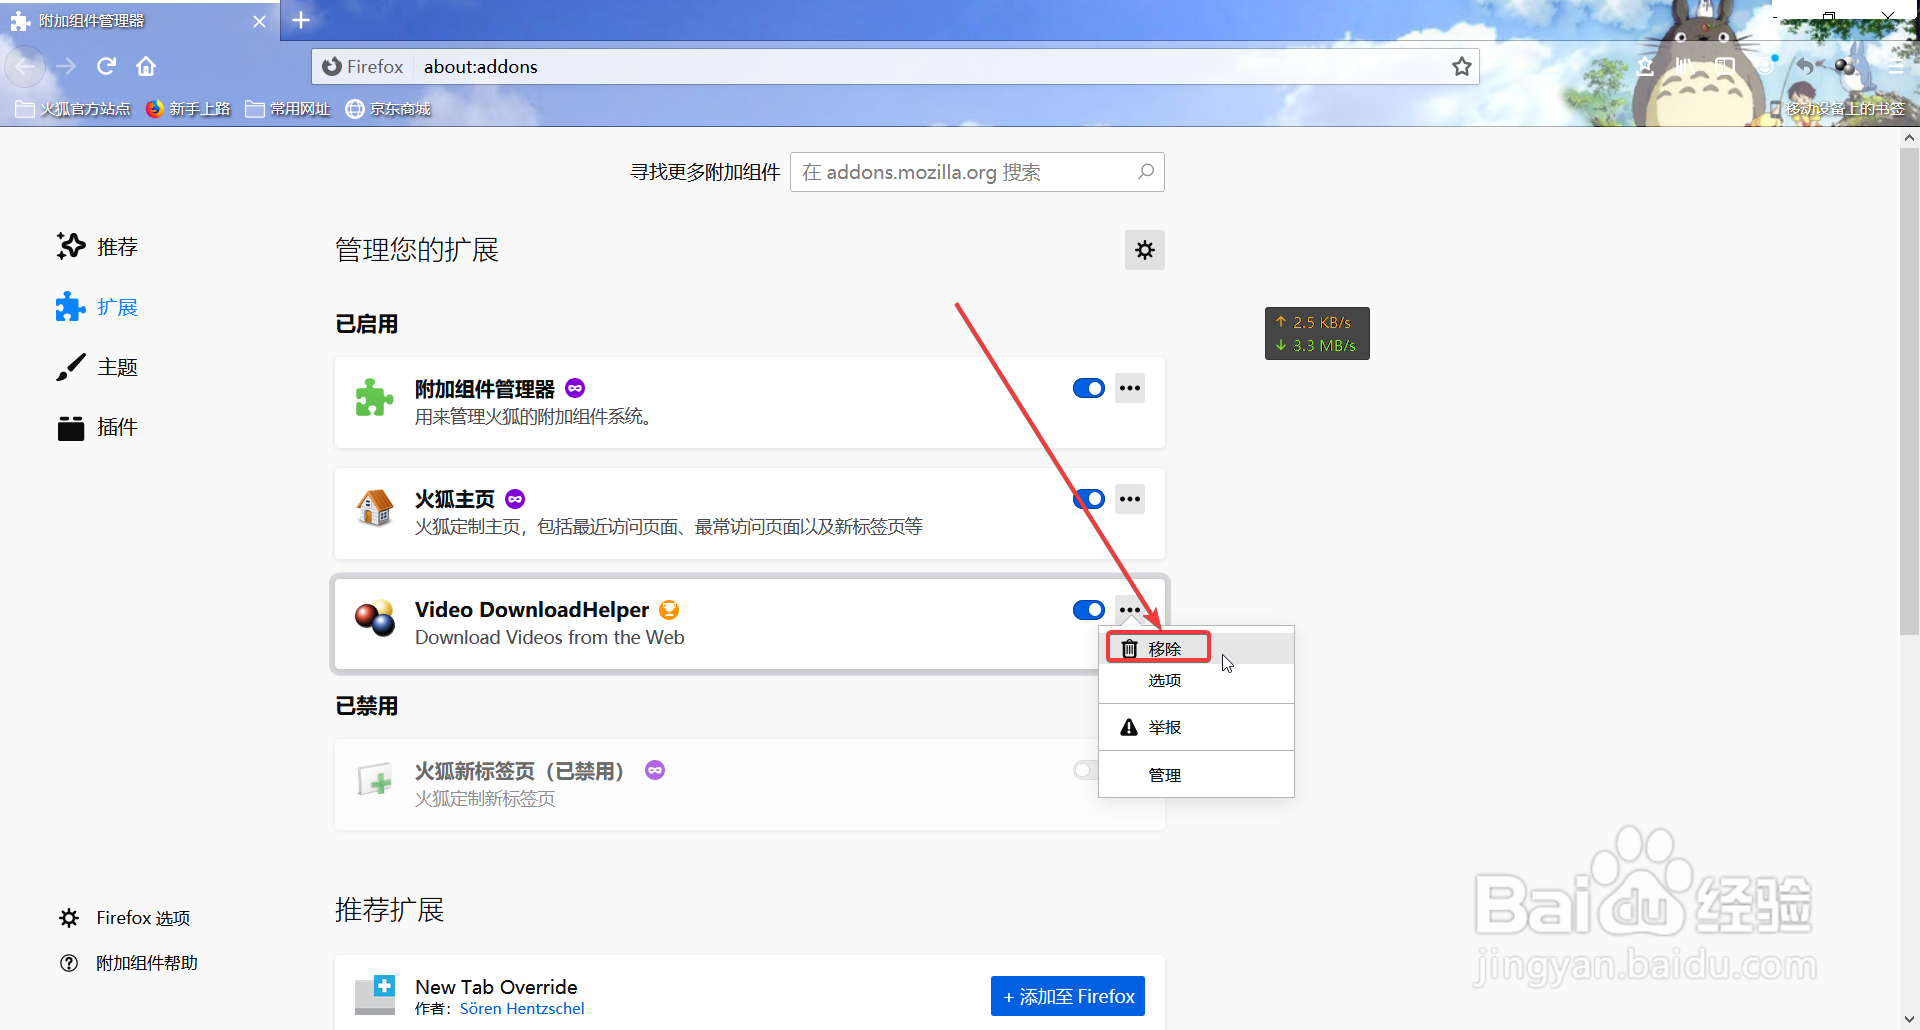This screenshot has height=1030, width=1920.
Task: Close the 附加组件管理器 tab
Action: [259, 21]
